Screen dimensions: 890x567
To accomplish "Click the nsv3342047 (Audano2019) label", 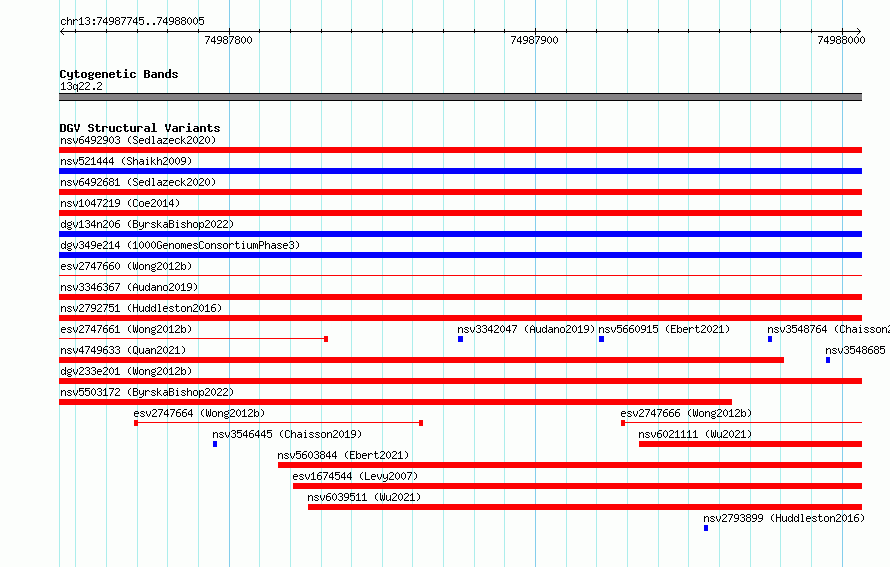I will (526, 329).
